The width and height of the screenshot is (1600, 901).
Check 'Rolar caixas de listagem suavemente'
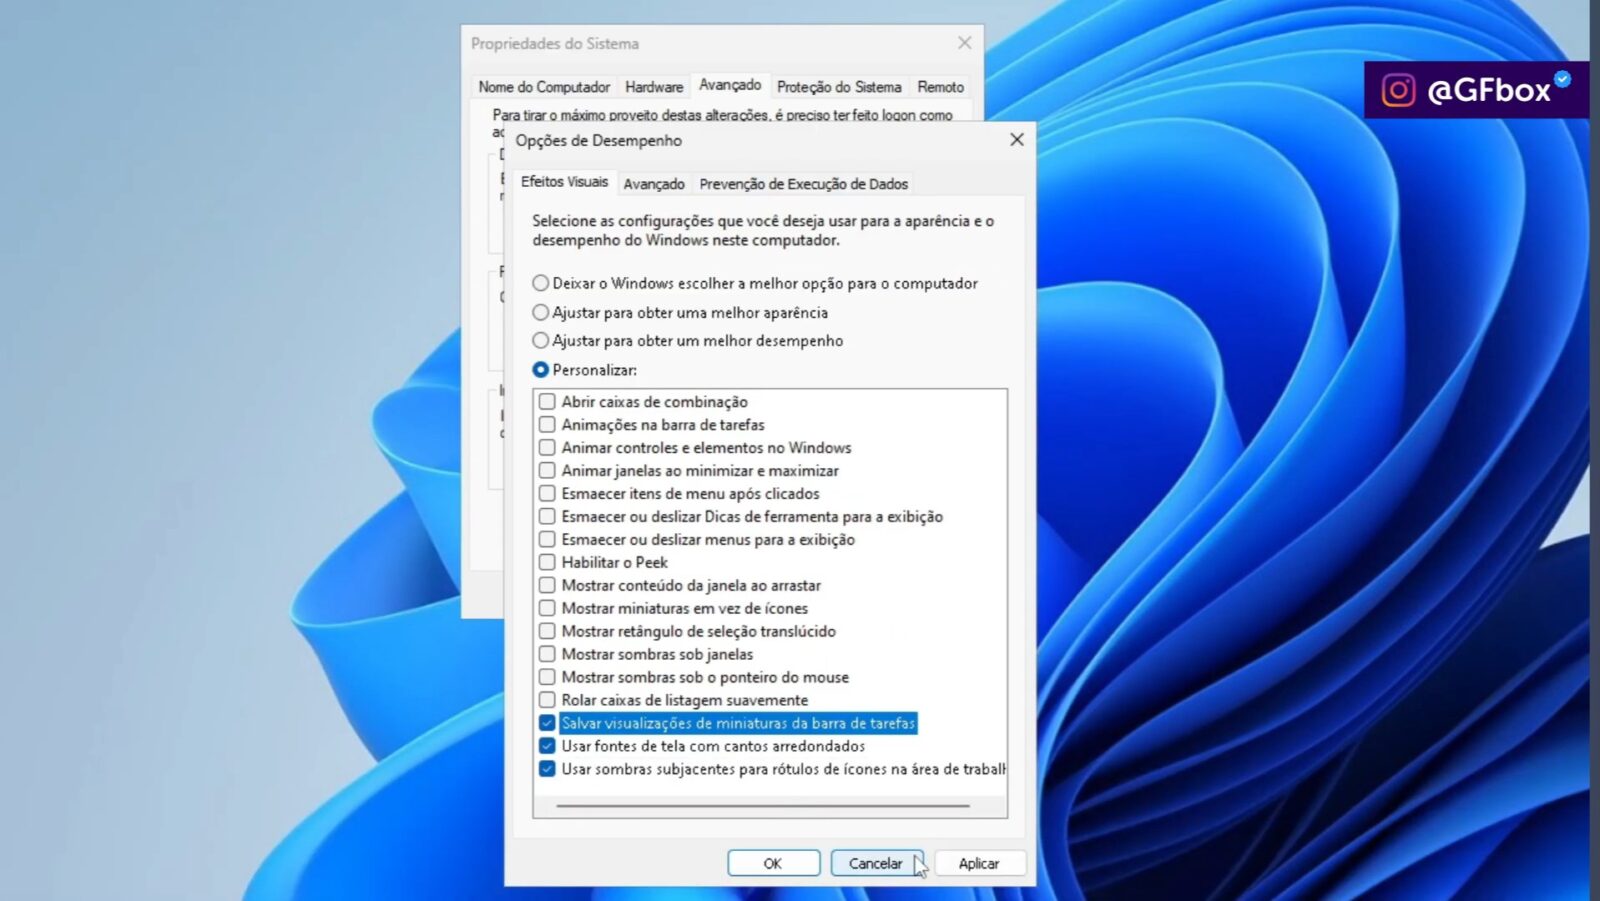(547, 700)
